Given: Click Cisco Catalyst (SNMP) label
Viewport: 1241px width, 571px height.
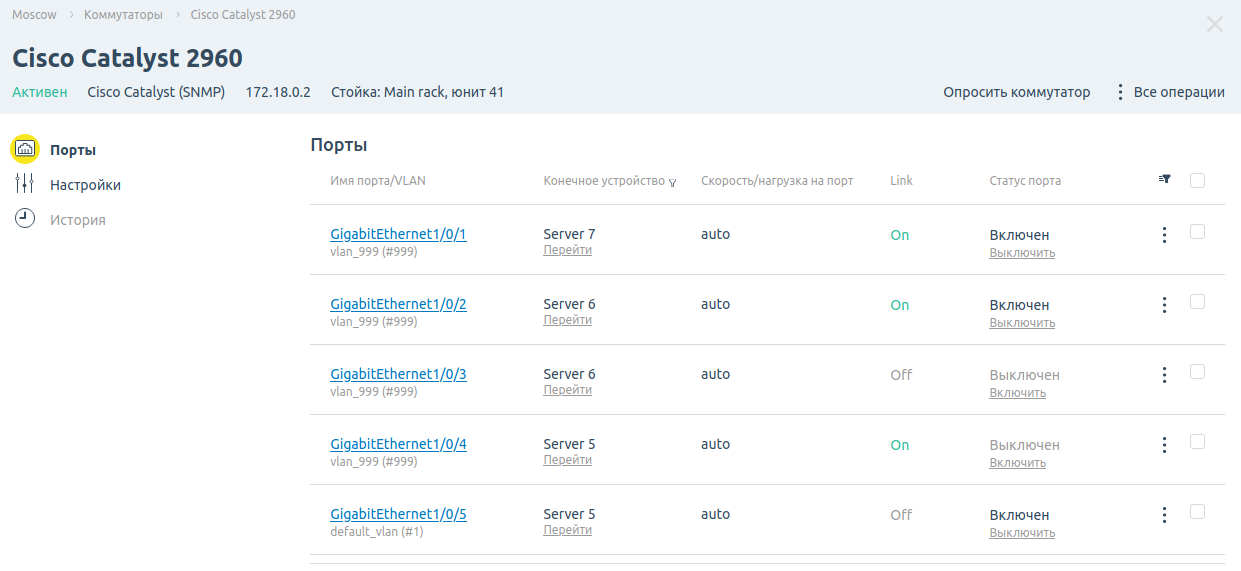Looking at the screenshot, I should (x=156, y=92).
